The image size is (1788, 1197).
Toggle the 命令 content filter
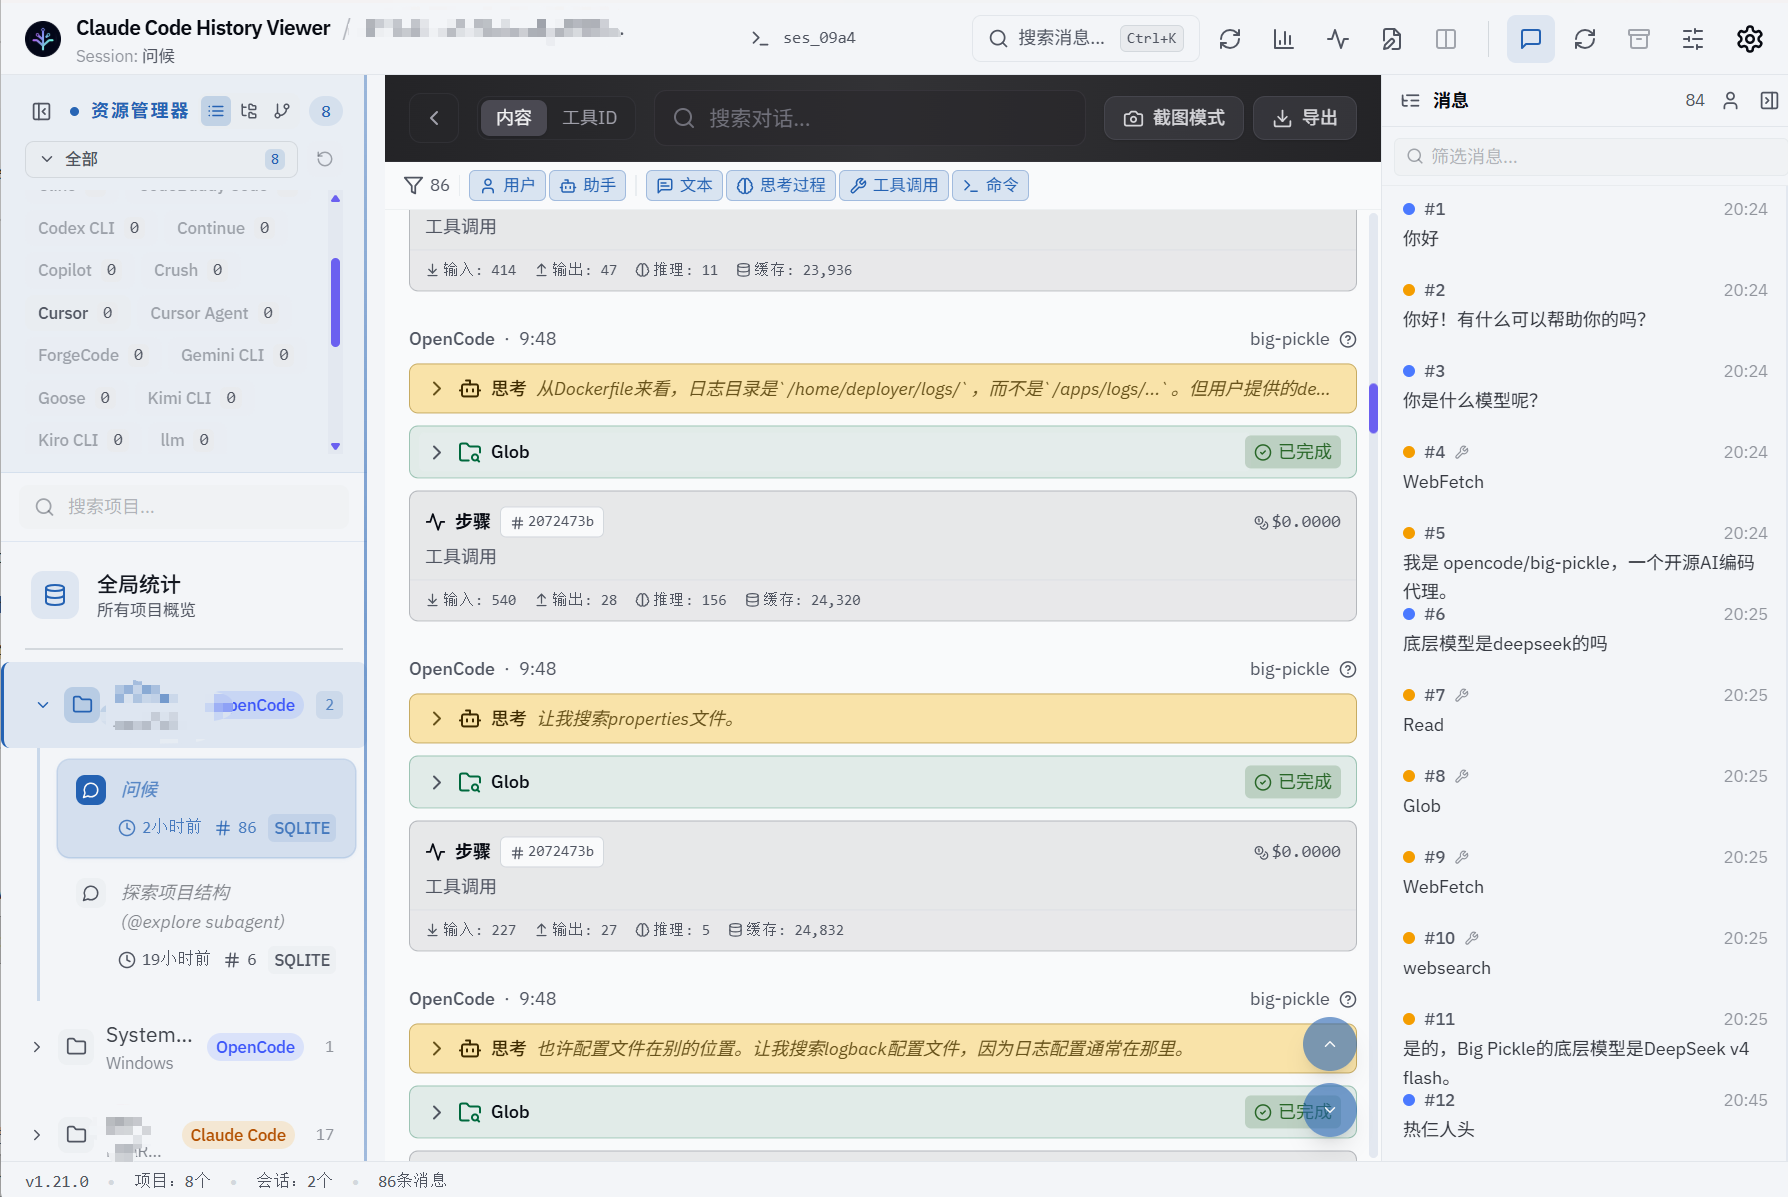[990, 185]
